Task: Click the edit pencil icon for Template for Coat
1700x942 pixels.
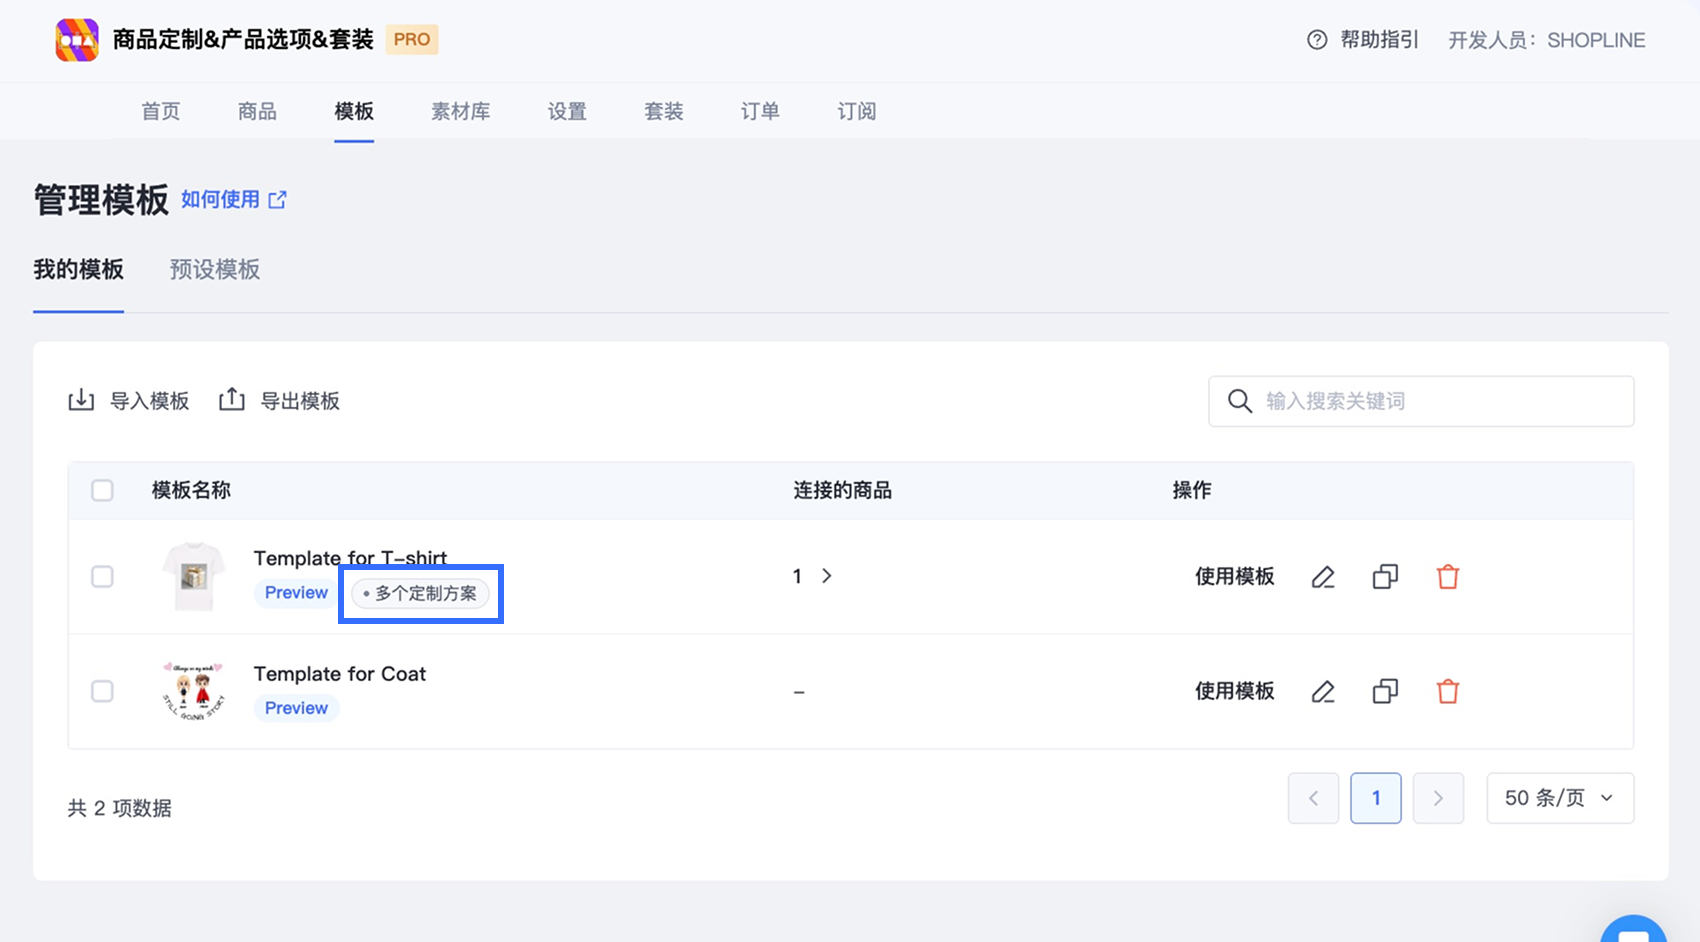Action: point(1323,691)
